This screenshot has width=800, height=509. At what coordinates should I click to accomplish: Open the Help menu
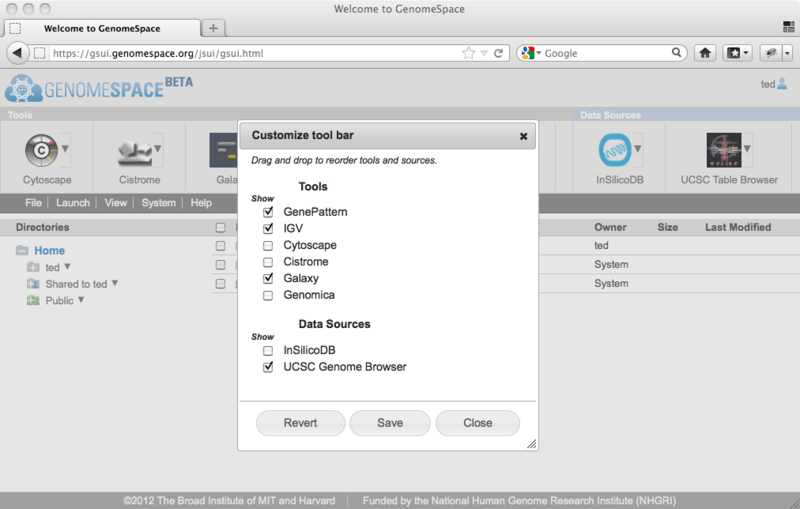[201, 202]
